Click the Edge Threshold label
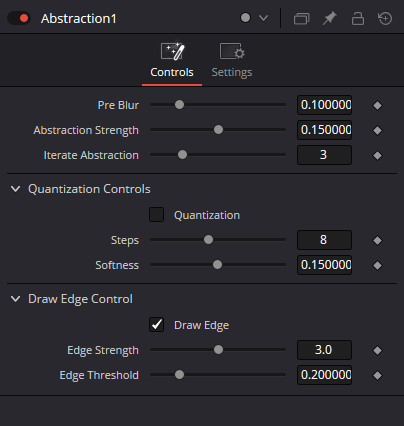This screenshot has height=426, width=404. tap(99, 375)
